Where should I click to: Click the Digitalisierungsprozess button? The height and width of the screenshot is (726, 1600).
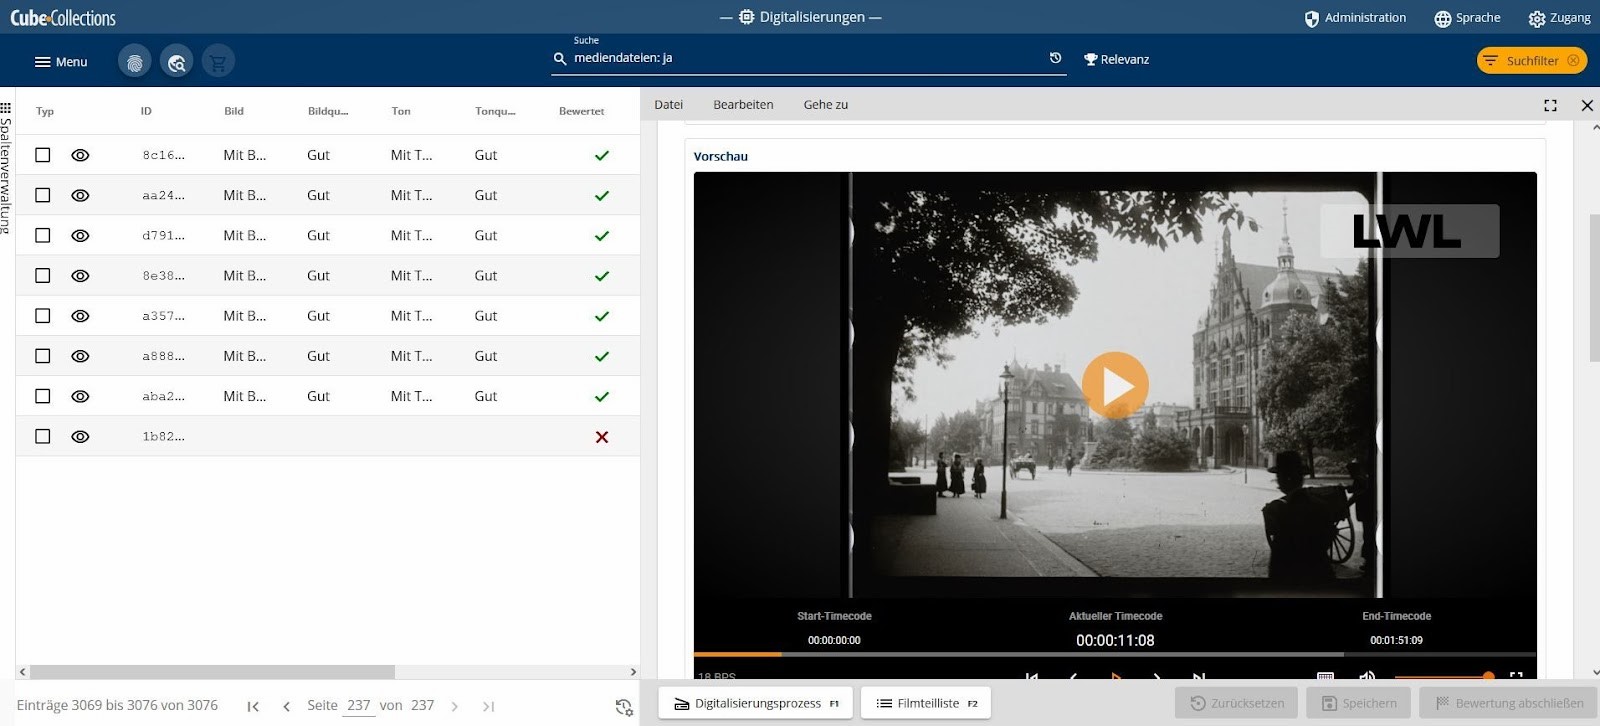(x=756, y=703)
